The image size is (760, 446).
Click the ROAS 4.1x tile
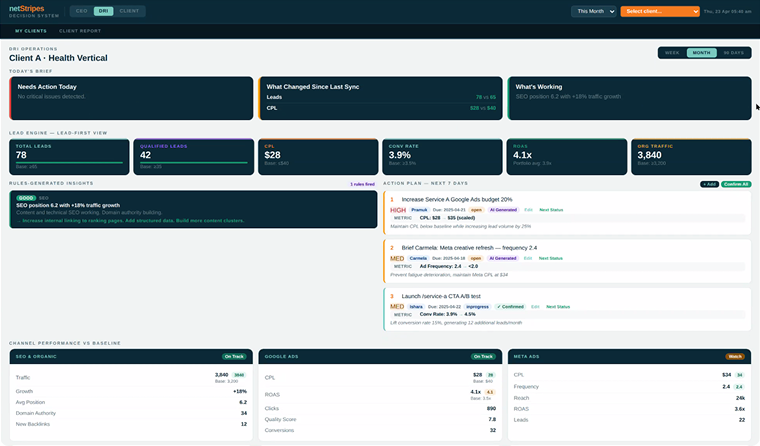[x=567, y=157]
